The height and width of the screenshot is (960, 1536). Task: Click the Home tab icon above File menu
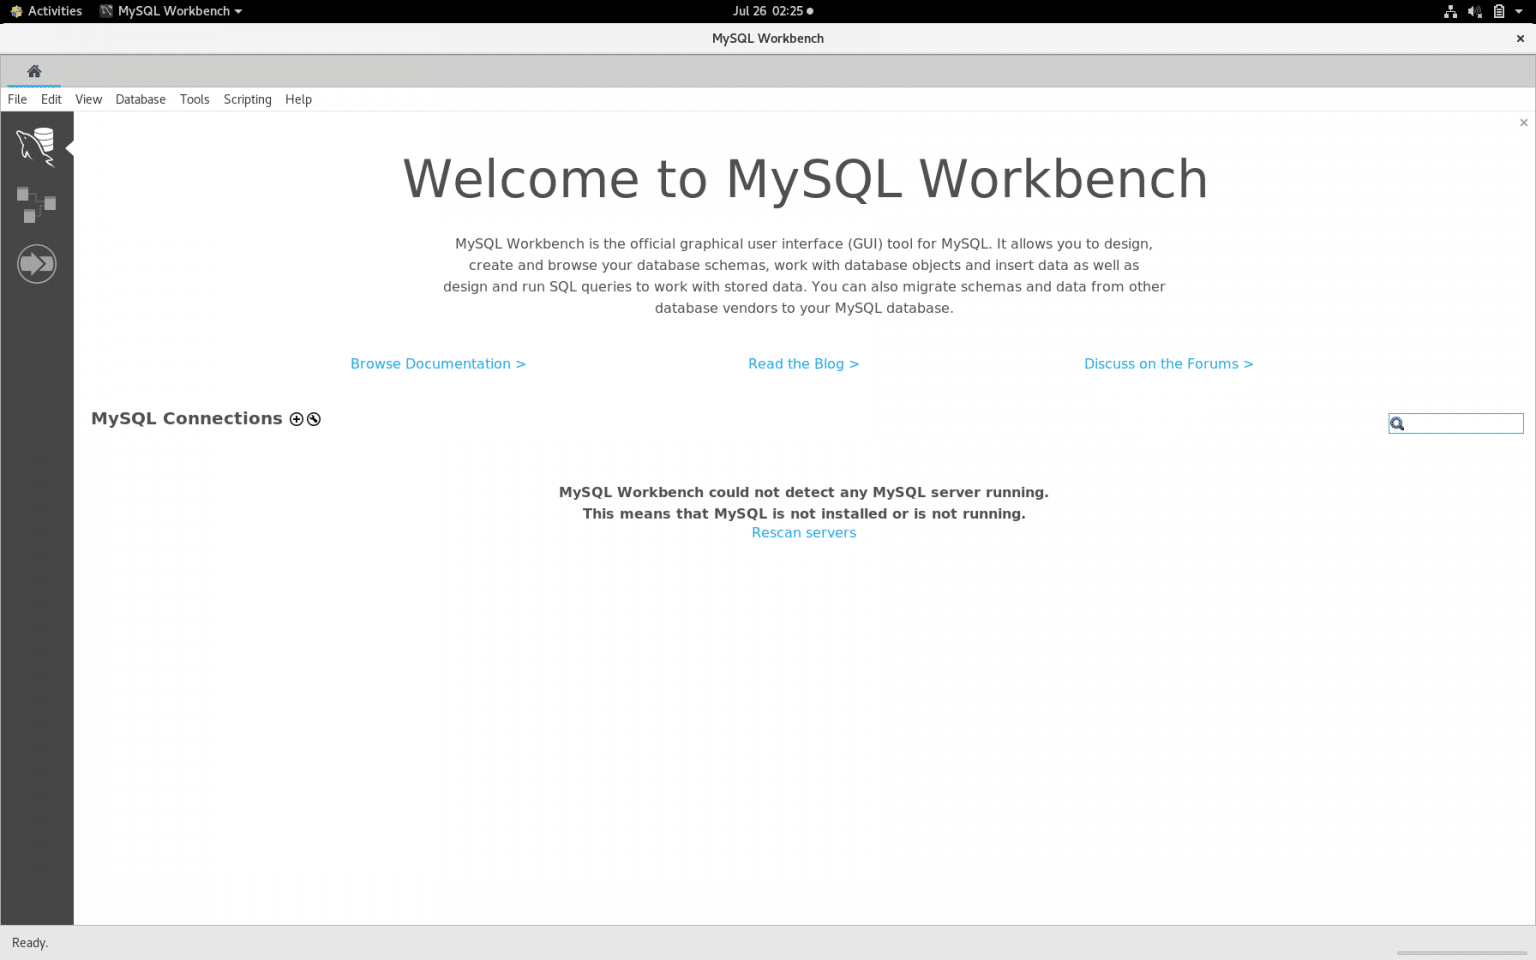(x=33, y=71)
